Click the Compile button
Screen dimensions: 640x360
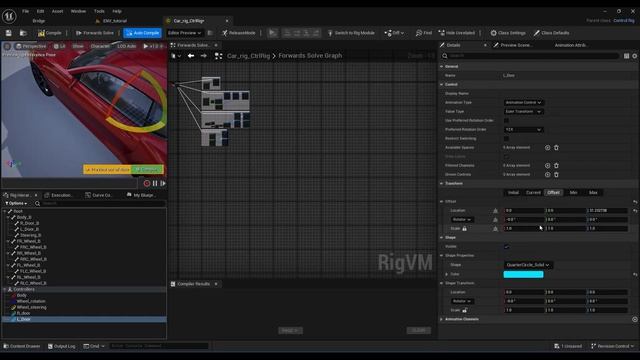tap(49, 33)
